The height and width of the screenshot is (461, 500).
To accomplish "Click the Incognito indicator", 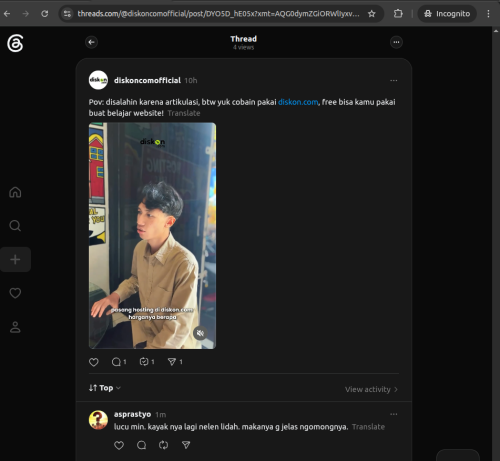I will click(x=447, y=14).
